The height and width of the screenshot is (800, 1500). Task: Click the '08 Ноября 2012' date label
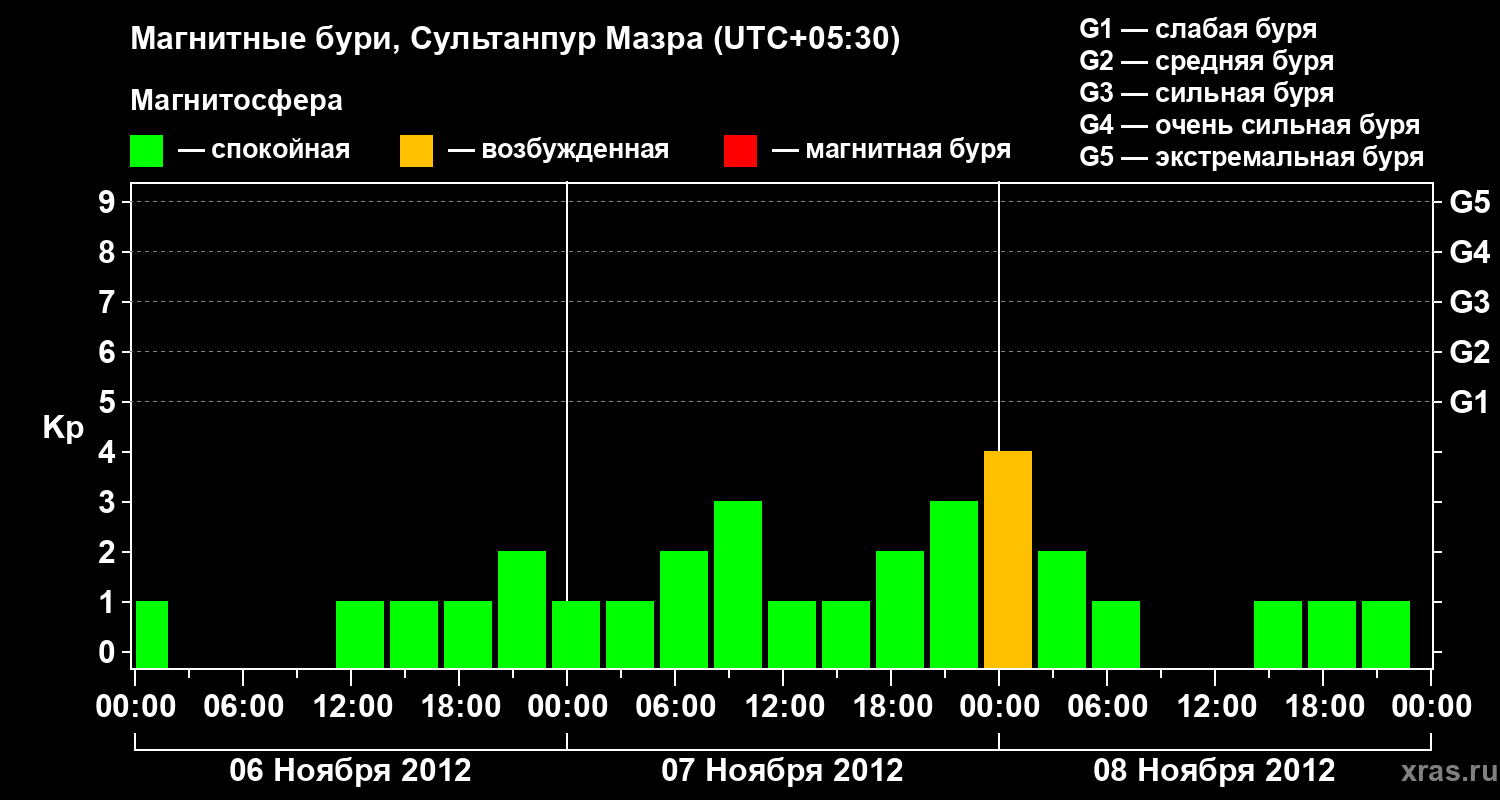tap(1214, 771)
